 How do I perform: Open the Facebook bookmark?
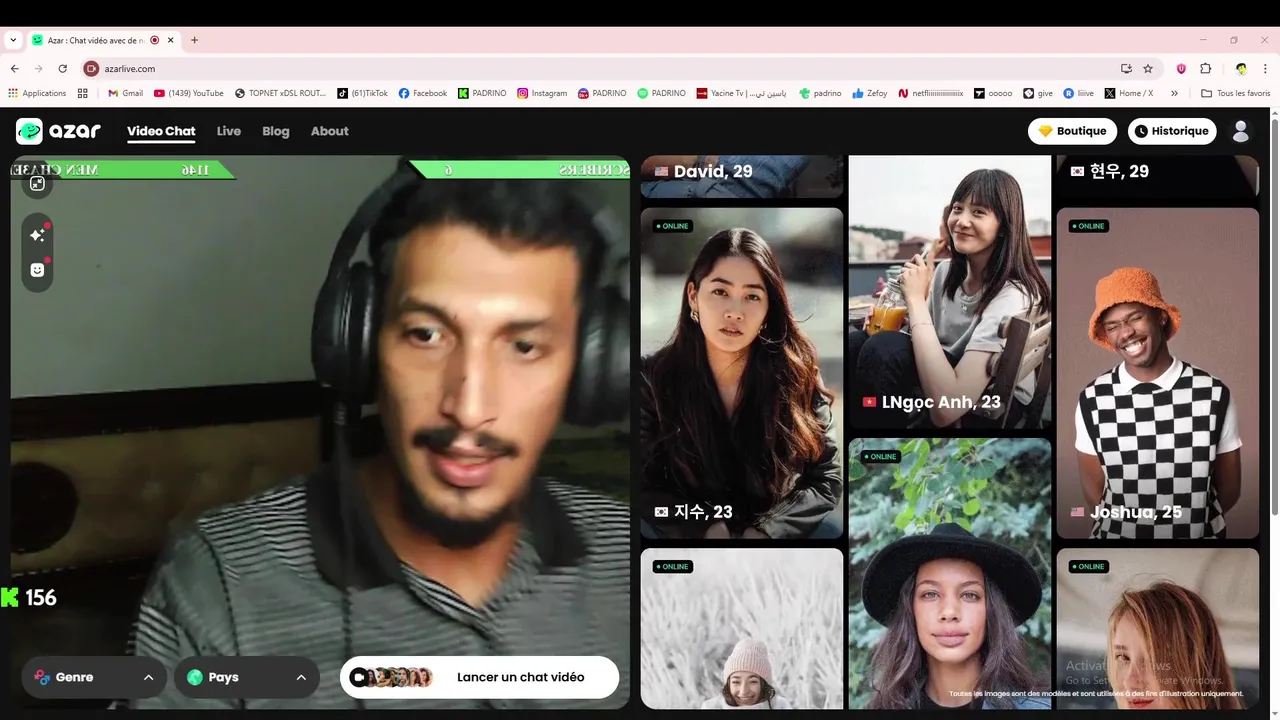click(423, 93)
